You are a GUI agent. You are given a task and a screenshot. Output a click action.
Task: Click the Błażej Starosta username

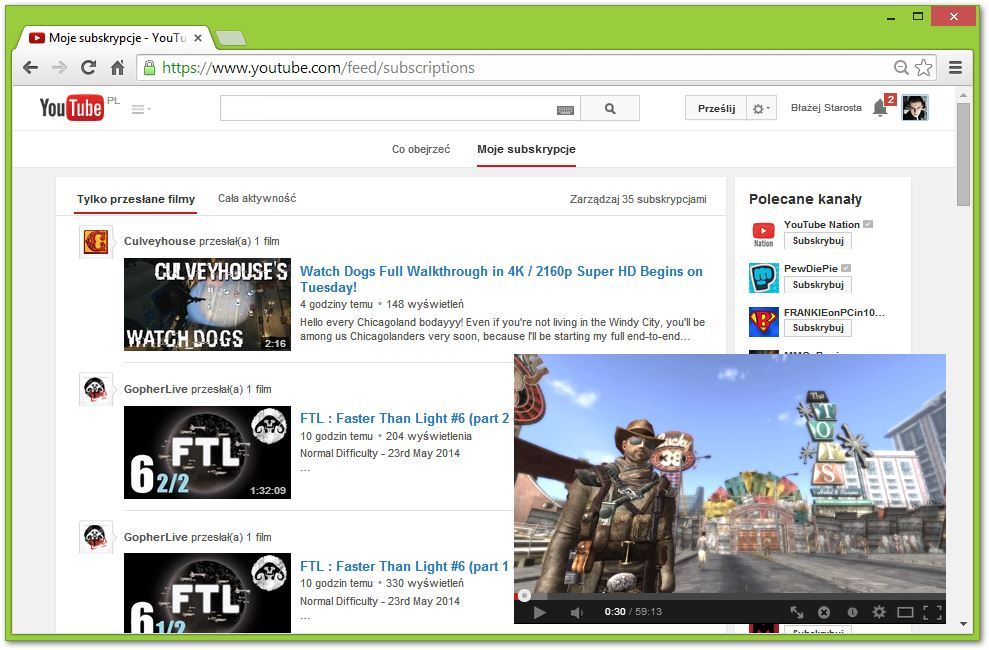point(826,108)
